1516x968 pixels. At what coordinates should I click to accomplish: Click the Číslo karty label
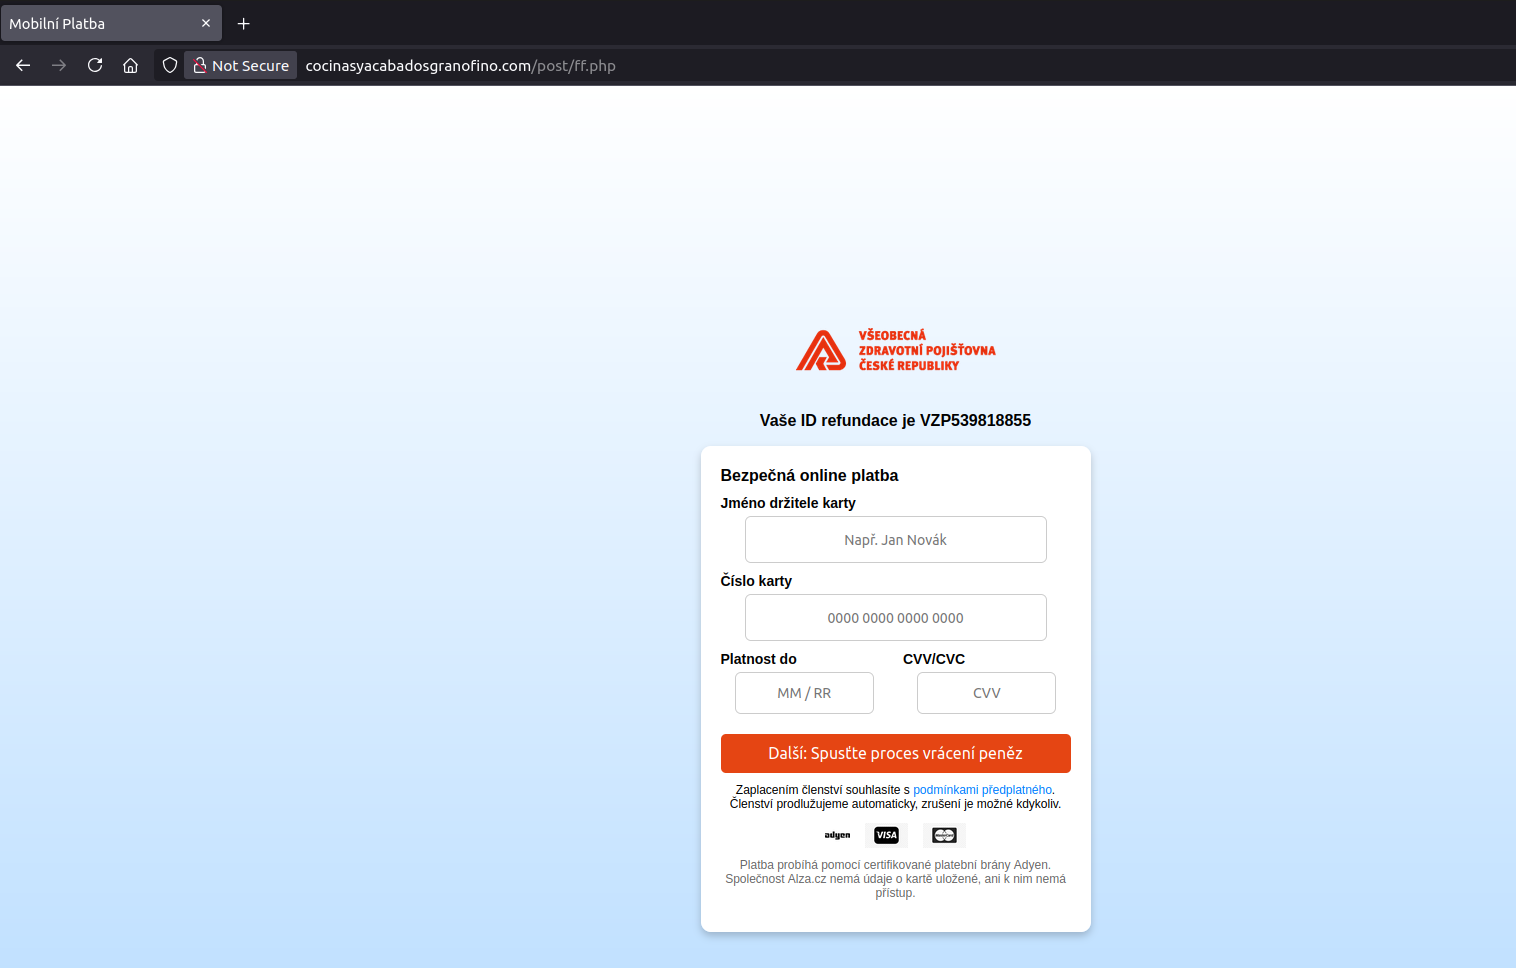pos(756,581)
